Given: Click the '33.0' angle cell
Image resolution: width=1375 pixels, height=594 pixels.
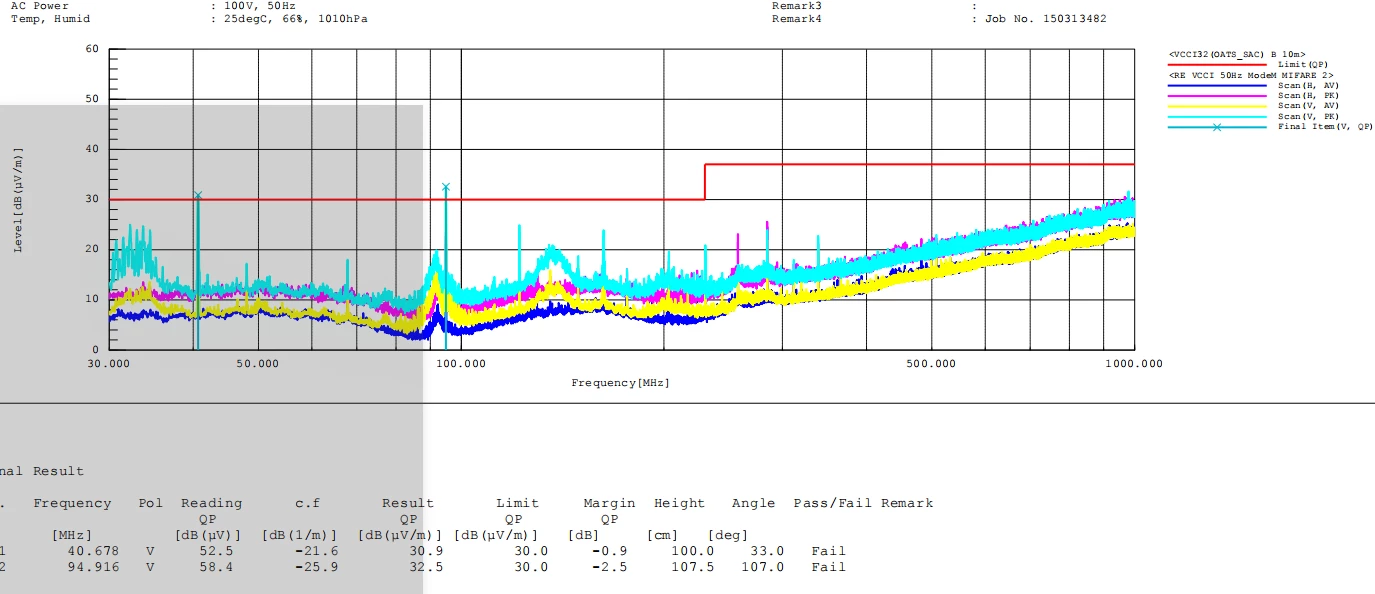Looking at the screenshot, I should click(767, 551).
